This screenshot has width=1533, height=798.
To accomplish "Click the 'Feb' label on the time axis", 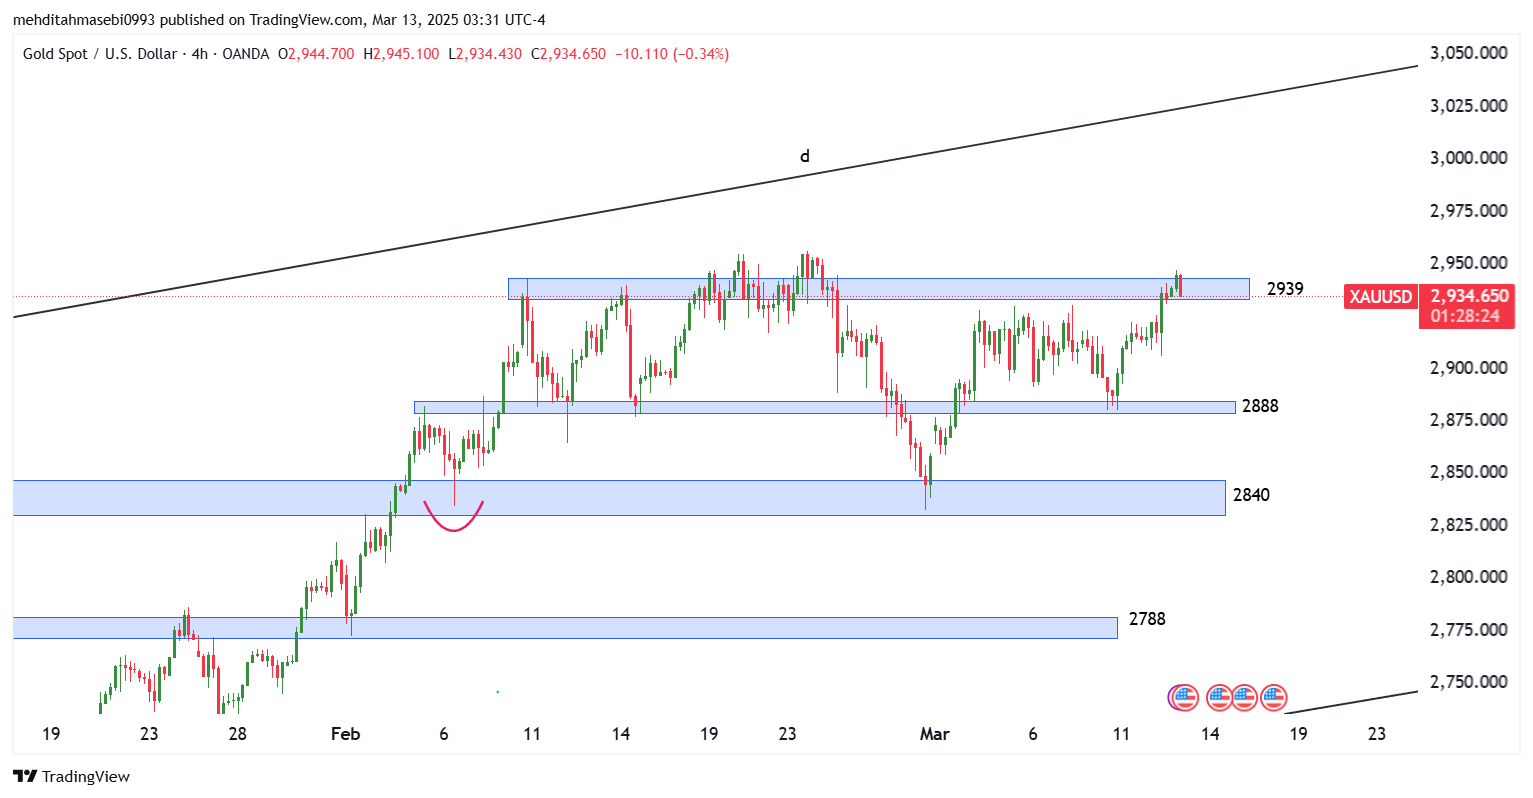I will pos(345,734).
